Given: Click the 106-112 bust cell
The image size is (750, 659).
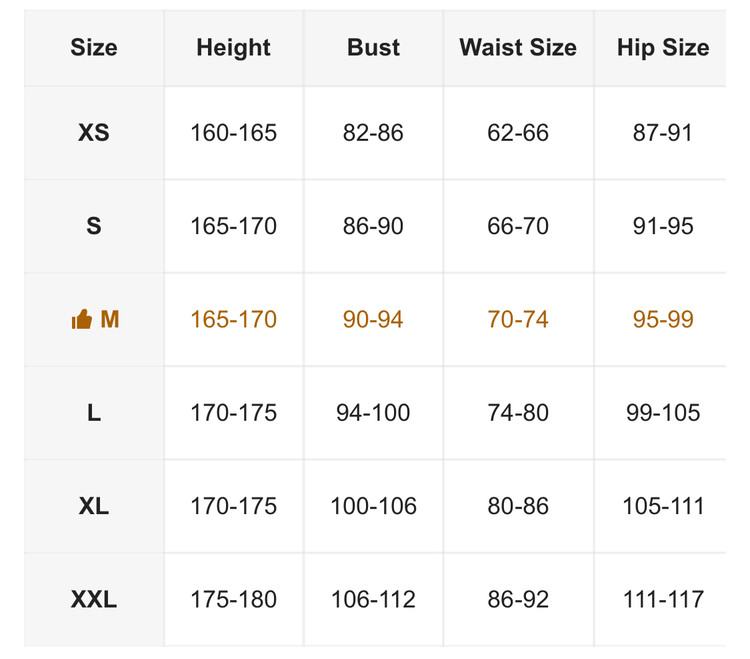Looking at the screenshot, I should point(373,600).
